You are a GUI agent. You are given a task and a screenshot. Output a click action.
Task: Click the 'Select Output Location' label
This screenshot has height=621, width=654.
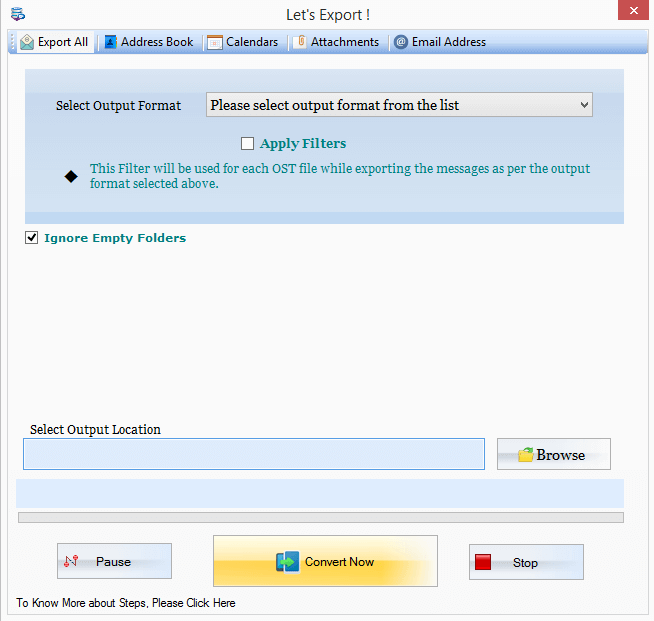[x=95, y=430]
